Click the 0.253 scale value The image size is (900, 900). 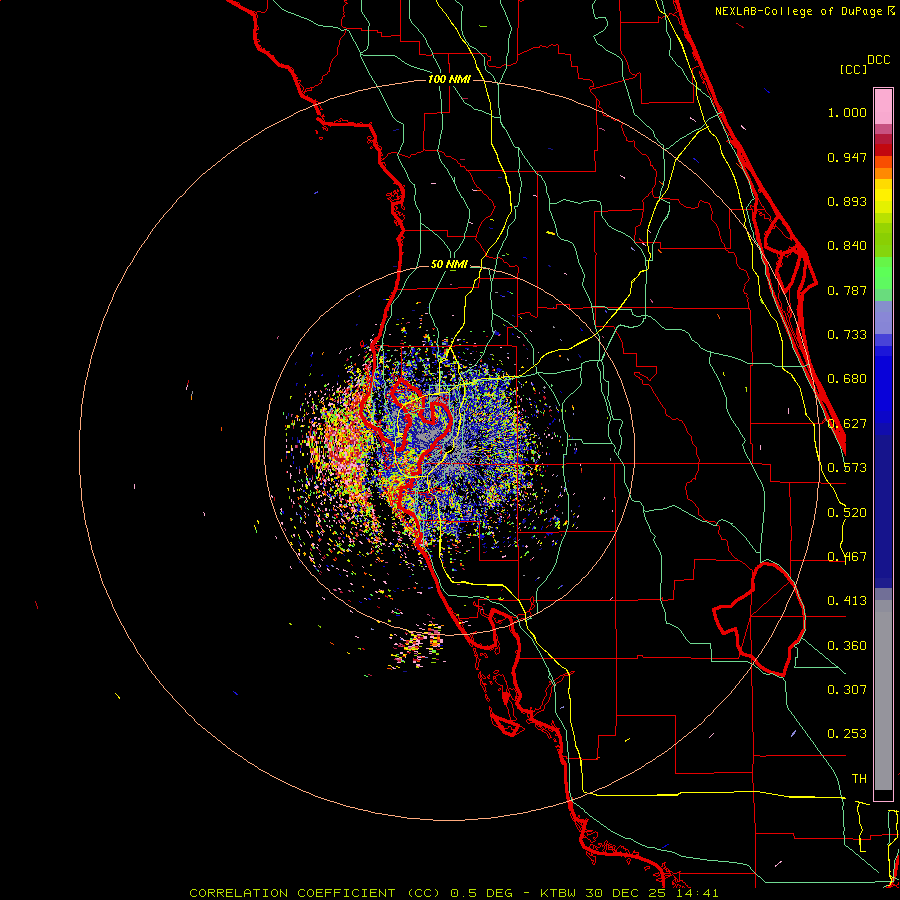[847, 734]
